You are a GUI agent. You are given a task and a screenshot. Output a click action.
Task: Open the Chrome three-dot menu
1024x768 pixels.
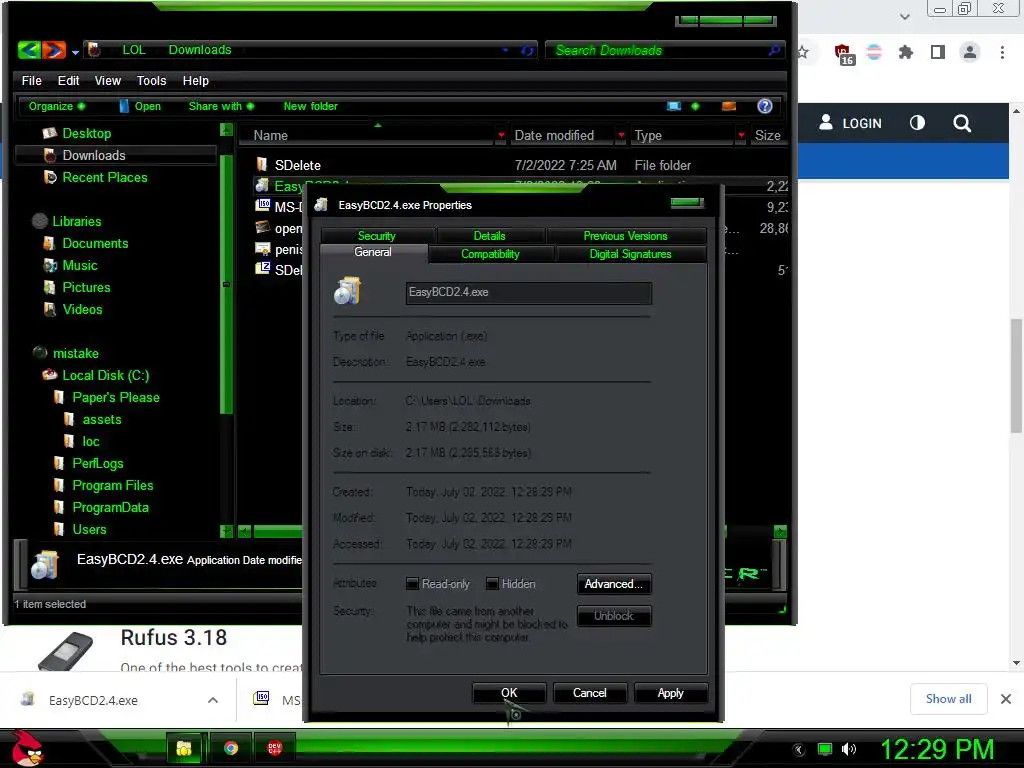point(1002,52)
